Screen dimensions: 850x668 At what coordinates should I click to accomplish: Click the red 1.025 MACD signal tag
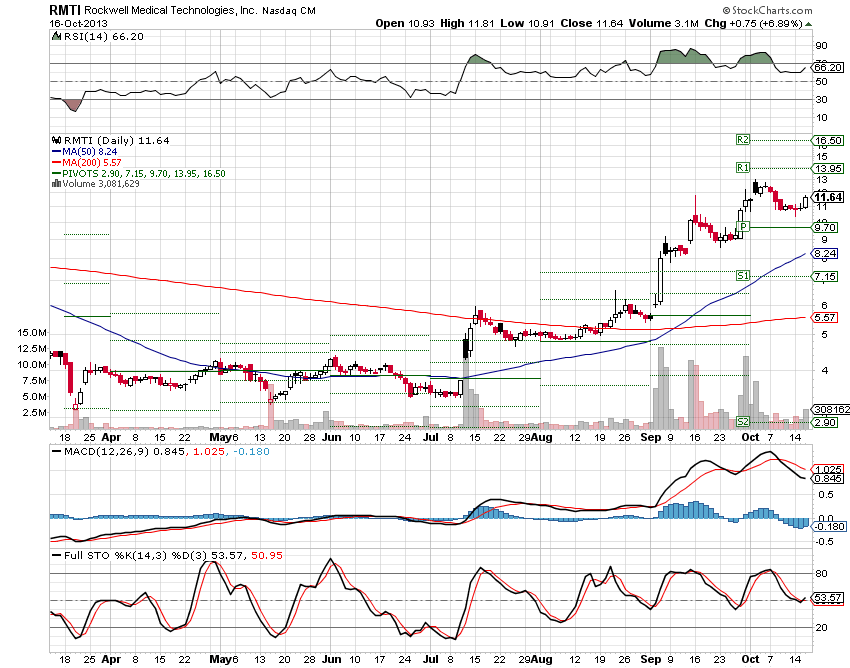[x=828, y=469]
